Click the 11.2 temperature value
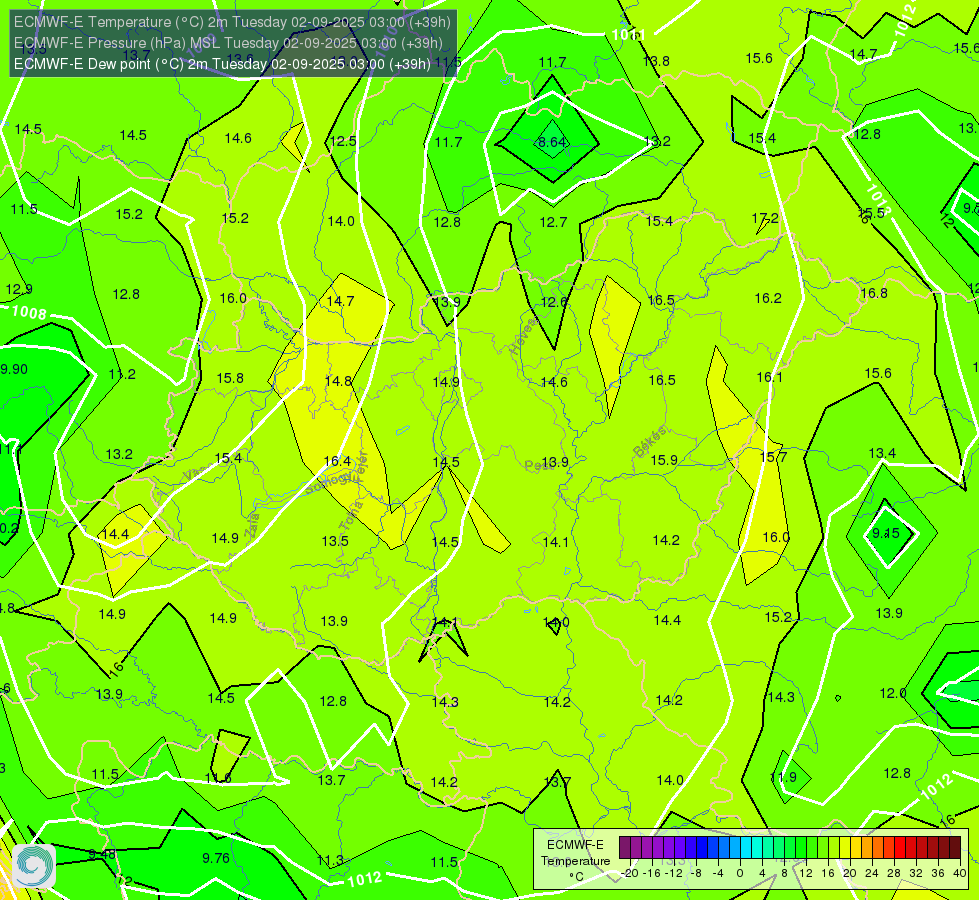 [122, 374]
